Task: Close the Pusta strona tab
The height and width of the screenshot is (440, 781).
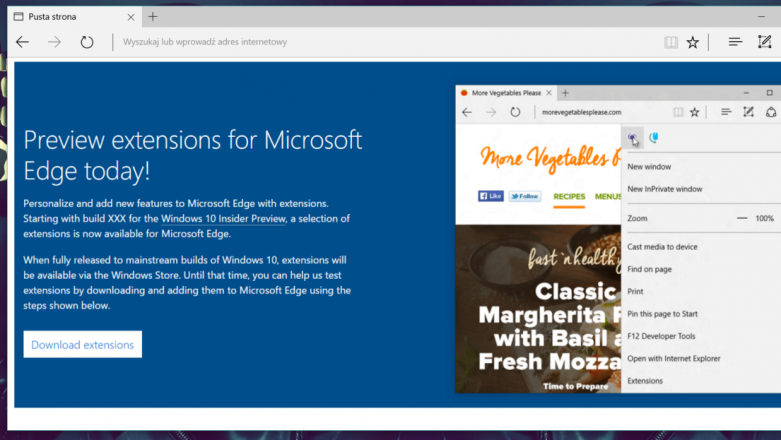Action: [131, 17]
